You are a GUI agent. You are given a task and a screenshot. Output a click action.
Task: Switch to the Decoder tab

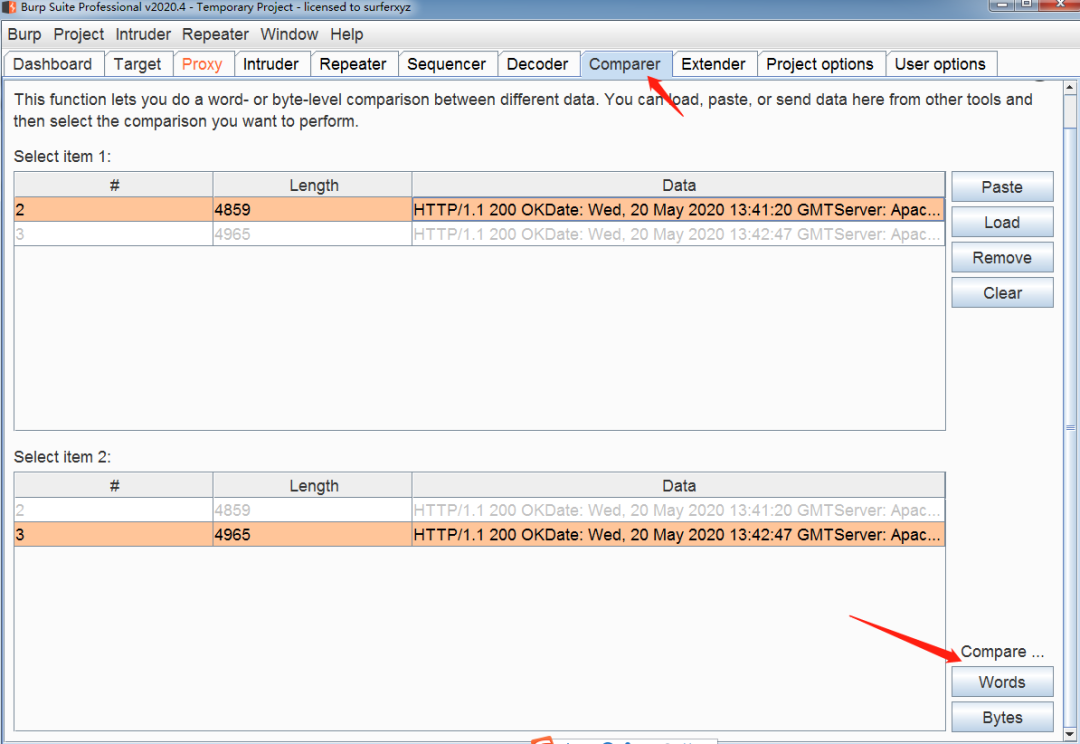[x=537, y=64]
